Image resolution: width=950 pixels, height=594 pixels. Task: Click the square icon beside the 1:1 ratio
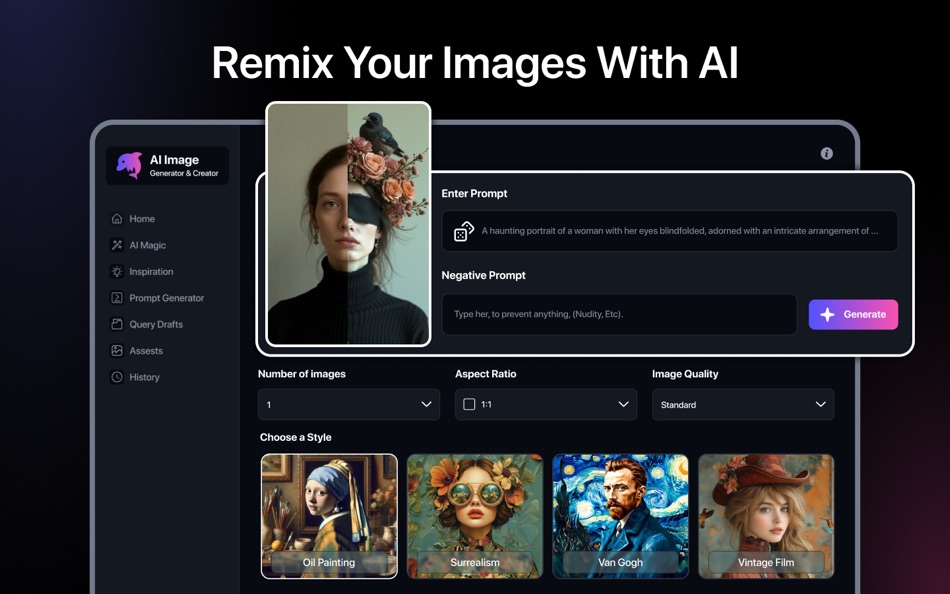469,404
